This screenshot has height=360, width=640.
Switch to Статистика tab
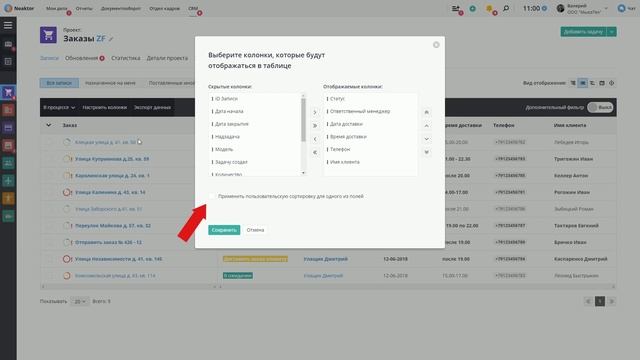click(x=126, y=58)
